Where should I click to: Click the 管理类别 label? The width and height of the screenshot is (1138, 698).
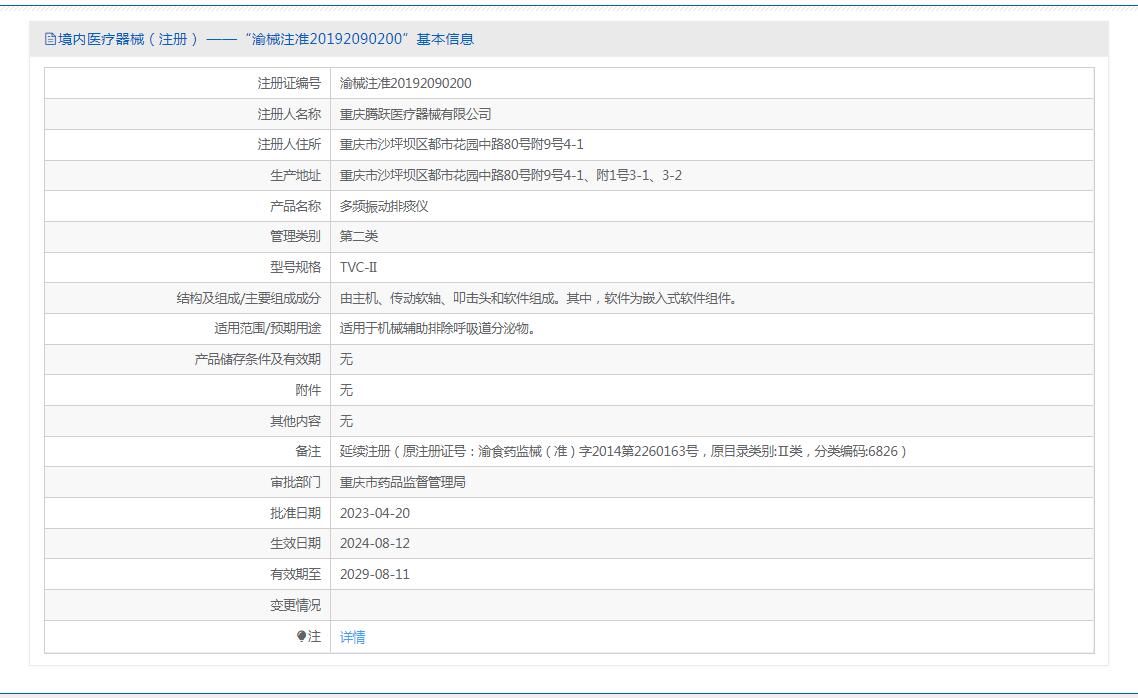tap(295, 237)
